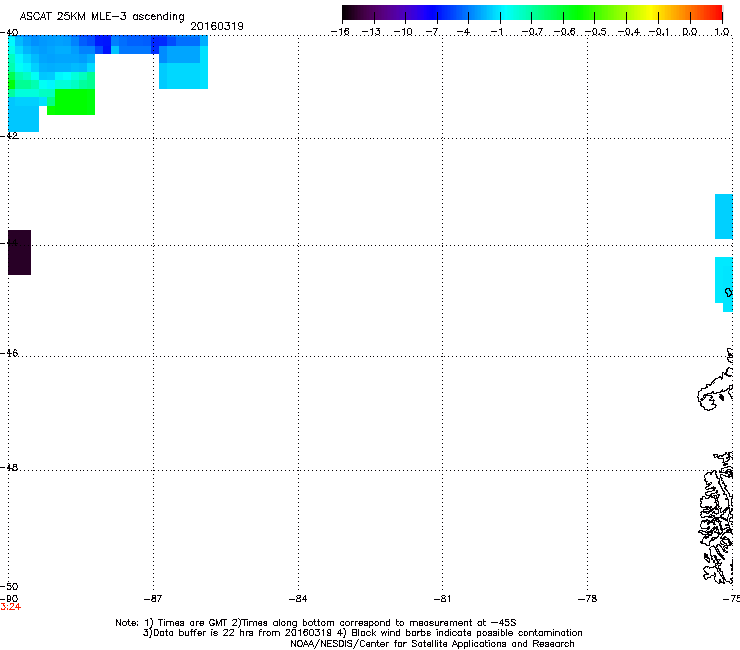Select the color bar label '-0.7'
The width and height of the screenshot is (740, 650).
(x=532, y=32)
